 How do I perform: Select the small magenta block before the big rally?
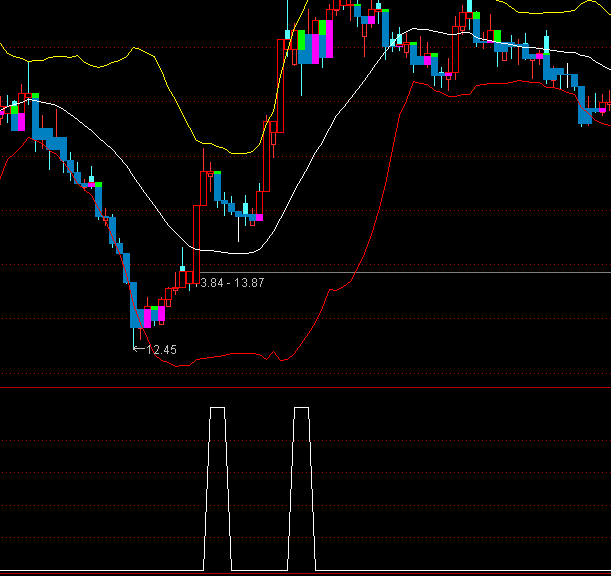click(x=258, y=216)
